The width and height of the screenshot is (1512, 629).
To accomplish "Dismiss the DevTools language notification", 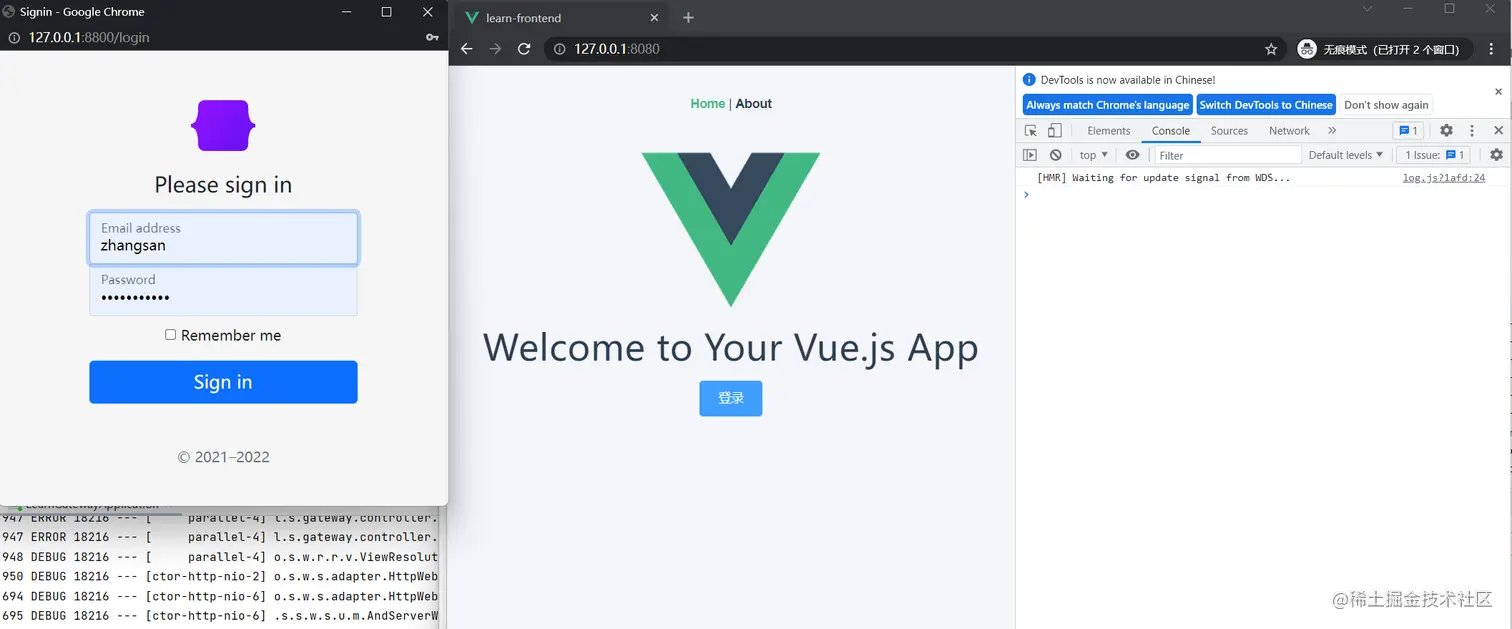I will coord(1498,92).
